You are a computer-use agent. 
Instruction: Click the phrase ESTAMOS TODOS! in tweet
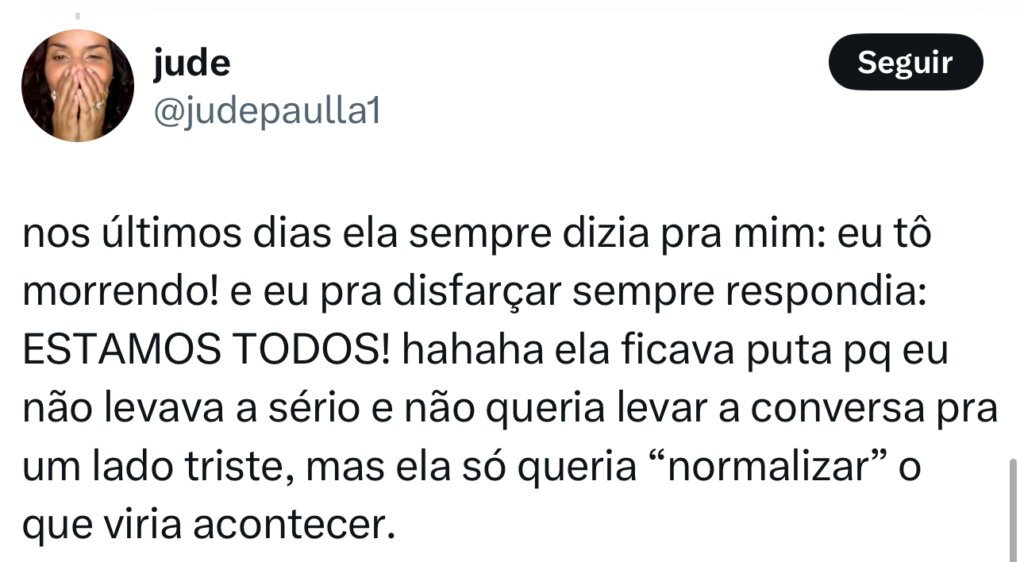[x=206, y=351]
